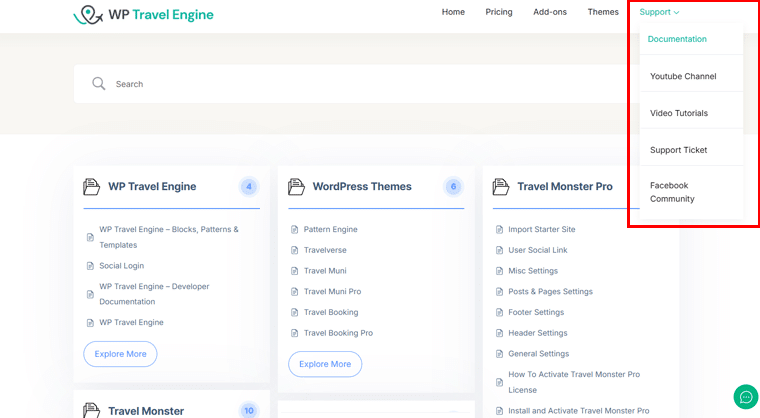The height and width of the screenshot is (418, 760).
Task: Open the Import Starter Site link
Action: [542, 229]
